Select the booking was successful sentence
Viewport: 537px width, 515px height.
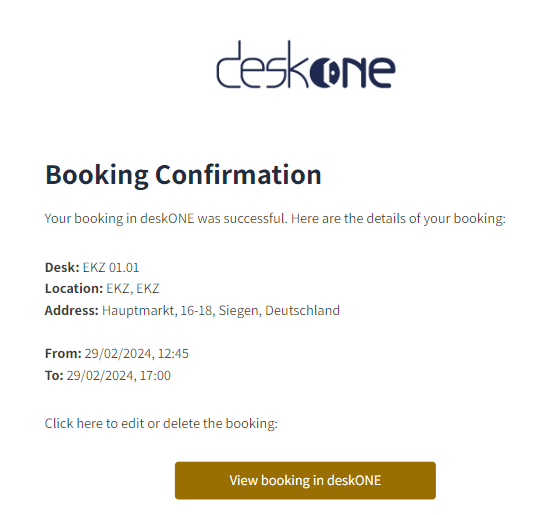(275, 218)
